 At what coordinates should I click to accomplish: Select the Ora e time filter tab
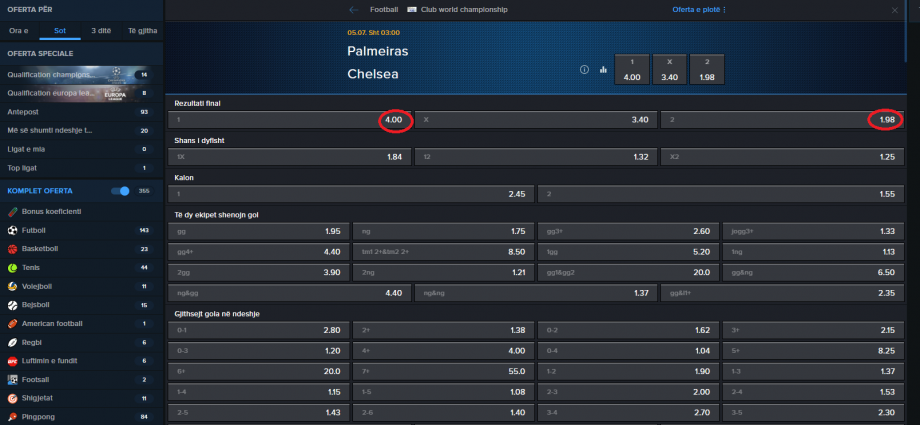pos(18,31)
